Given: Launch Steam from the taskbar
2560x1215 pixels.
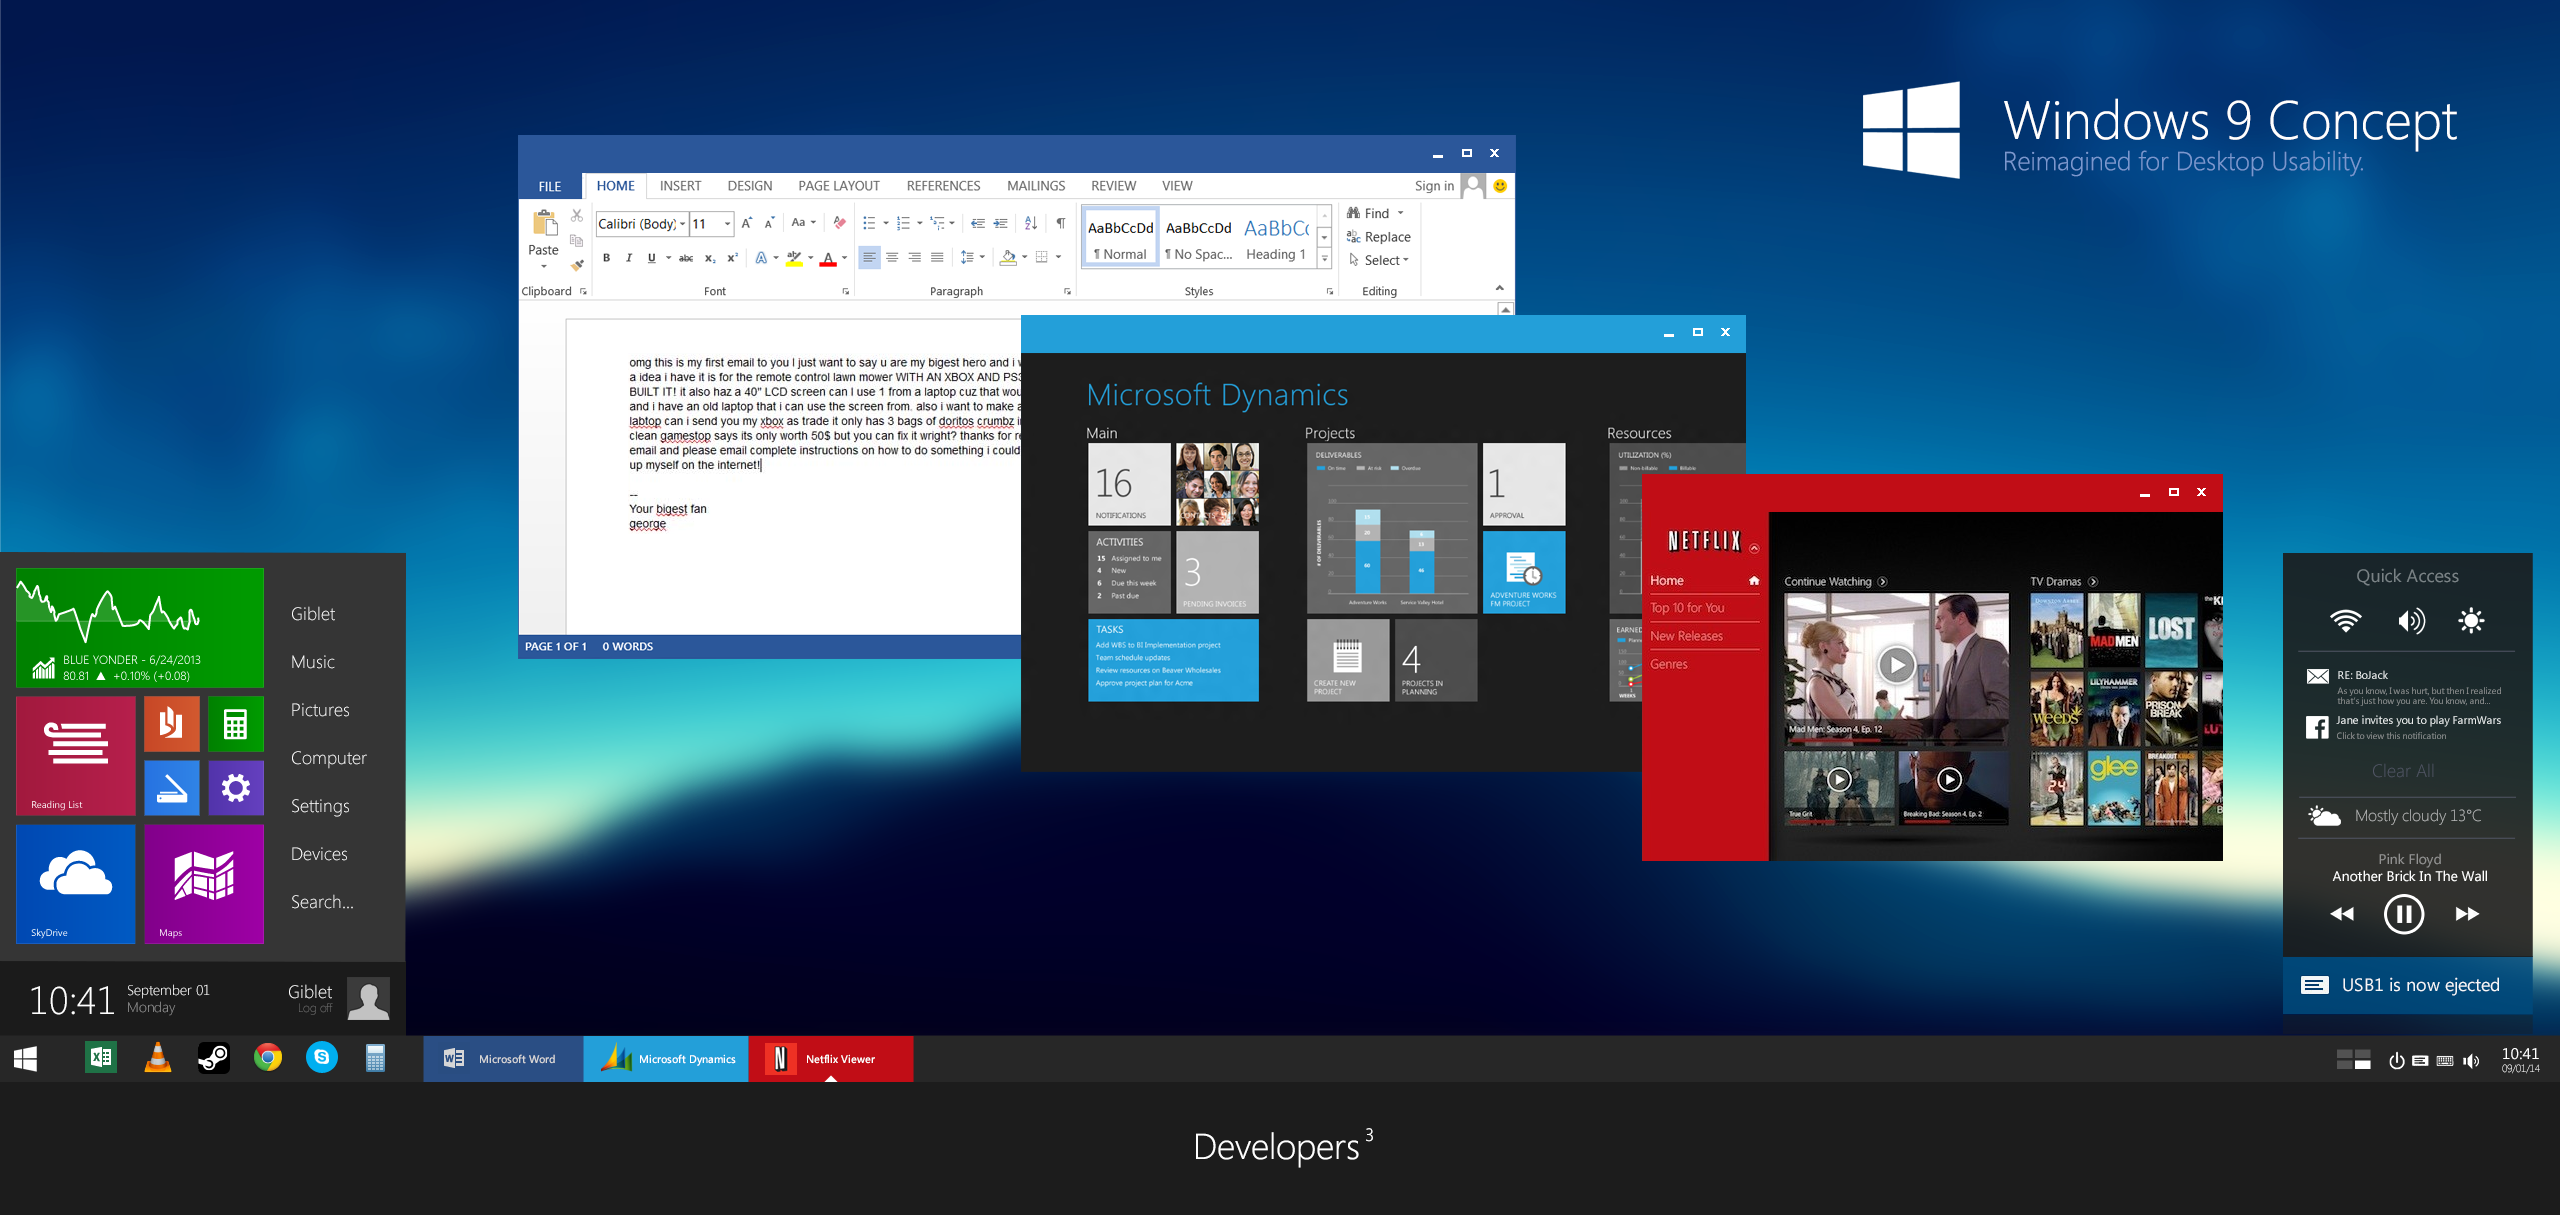Looking at the screenshot, I should point(213,1058).
